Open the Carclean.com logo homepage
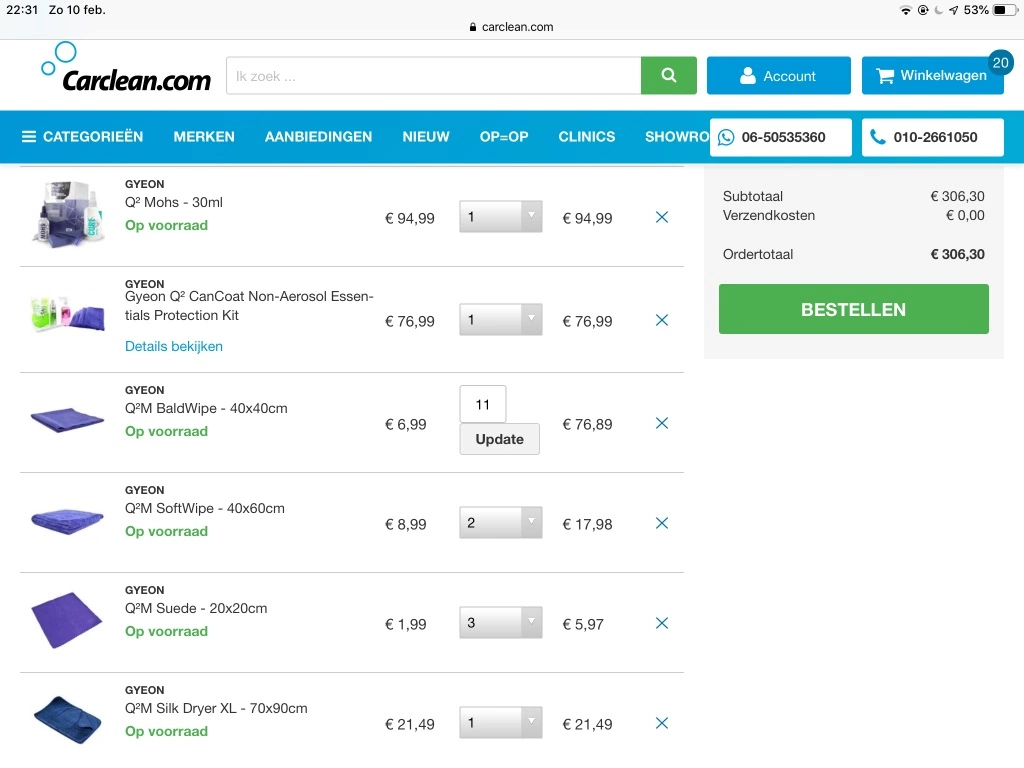The height and width of the screenshot is (768, 1024). coord(126,68)
